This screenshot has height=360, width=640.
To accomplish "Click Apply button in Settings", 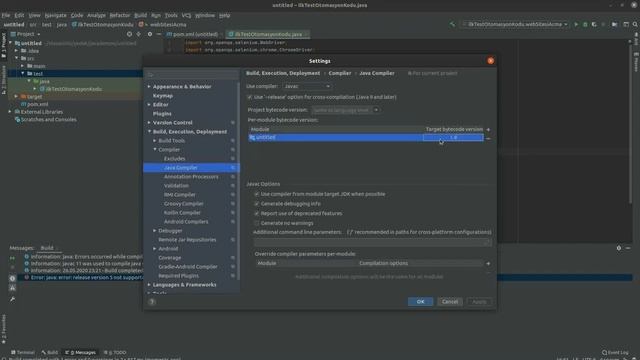I will point(479,302).
